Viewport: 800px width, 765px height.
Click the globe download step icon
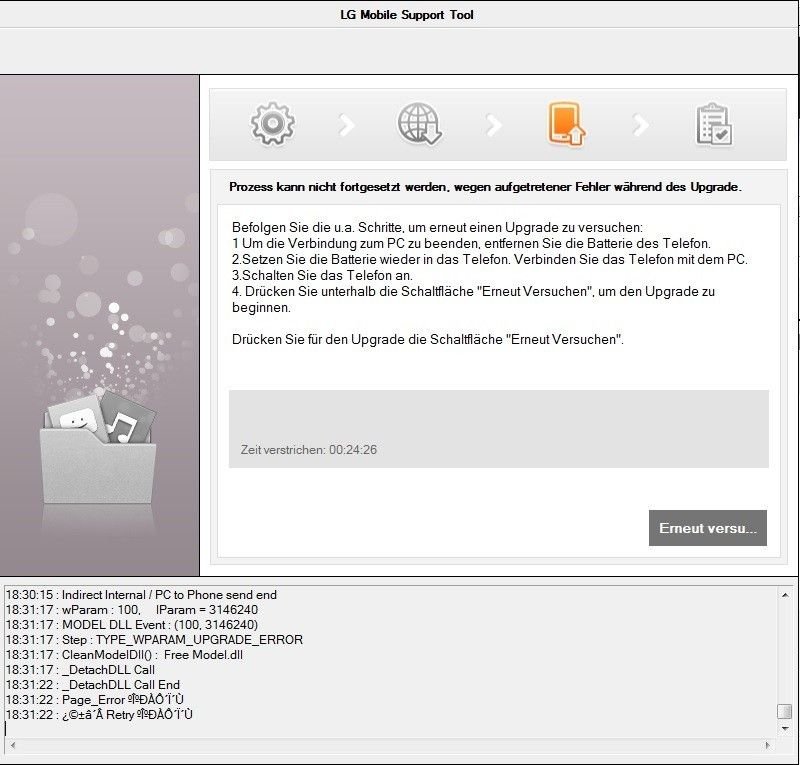419,124
